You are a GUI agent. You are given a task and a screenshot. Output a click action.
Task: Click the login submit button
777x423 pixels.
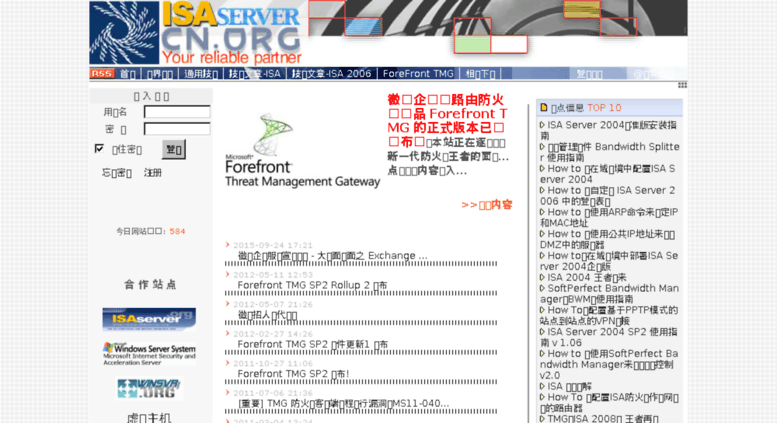click(x=174, y=149)
